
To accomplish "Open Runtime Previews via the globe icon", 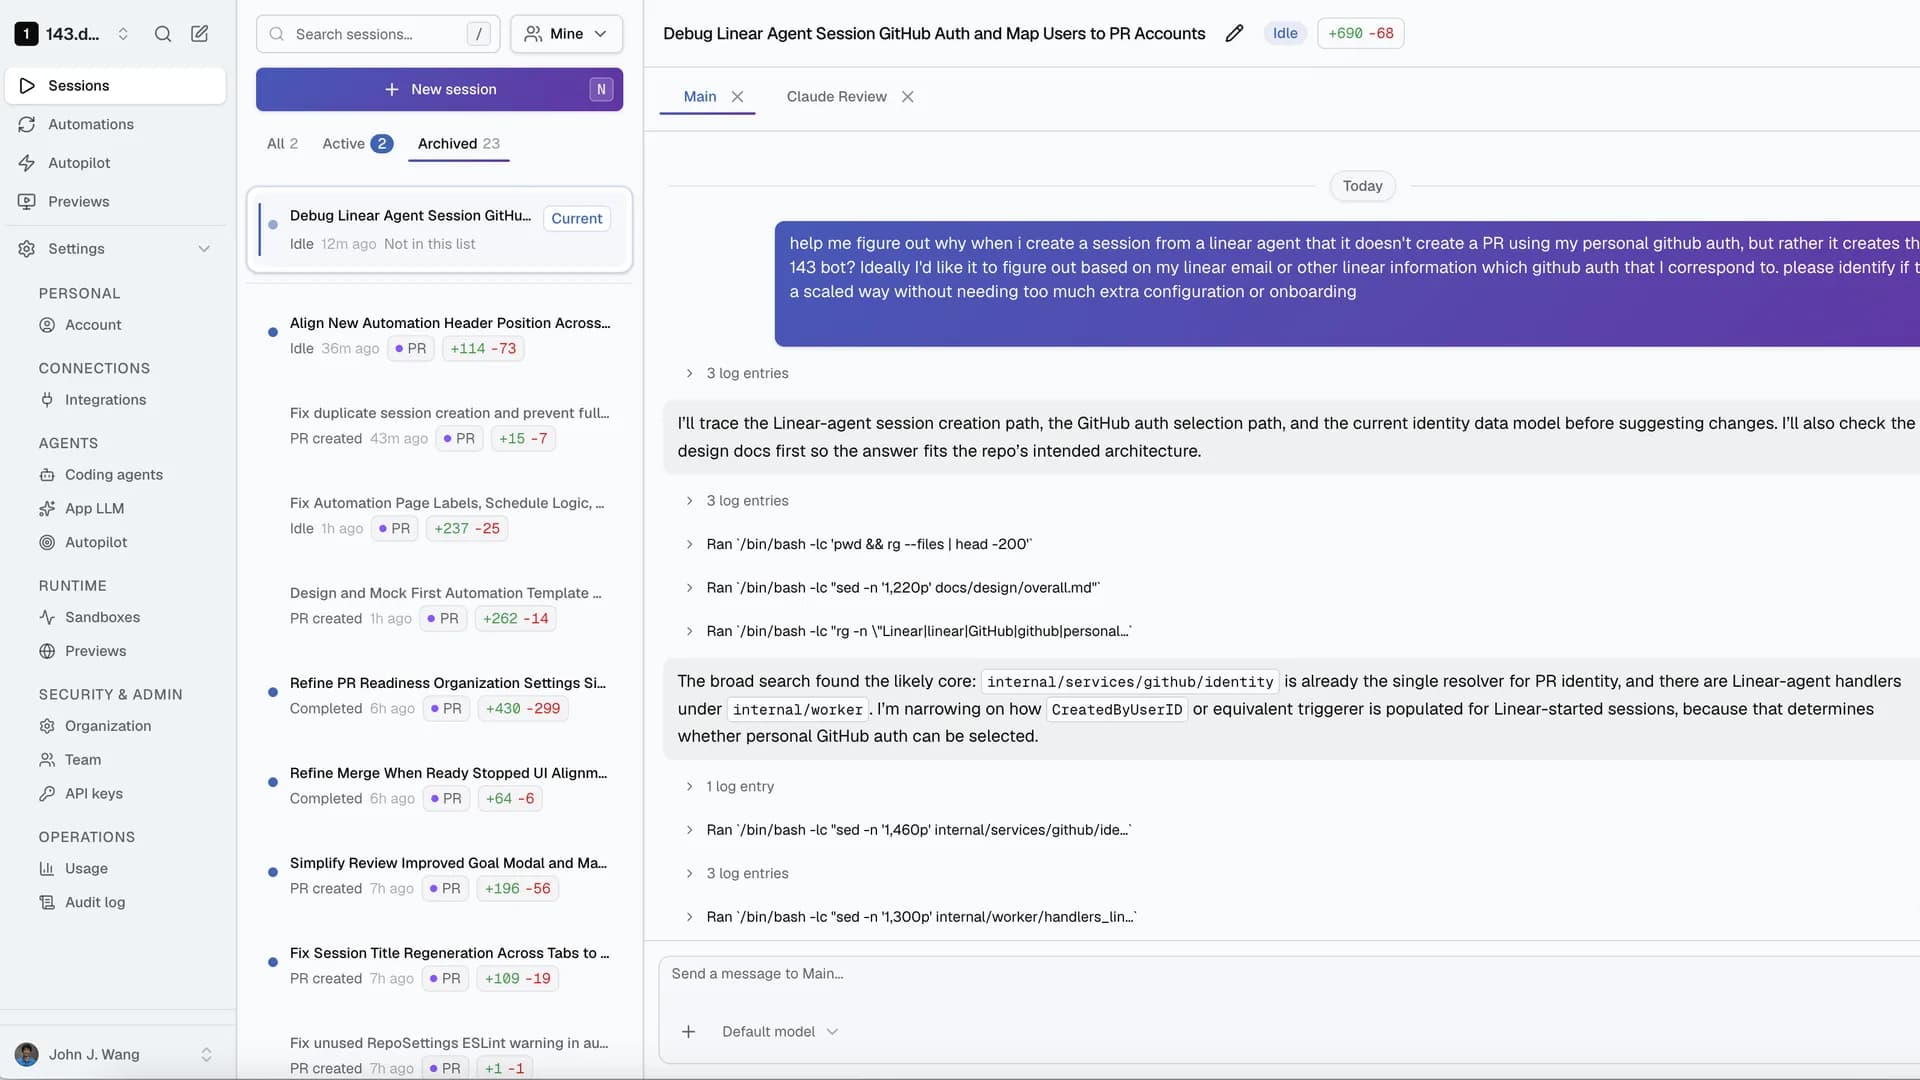I will tap(47, 652).
